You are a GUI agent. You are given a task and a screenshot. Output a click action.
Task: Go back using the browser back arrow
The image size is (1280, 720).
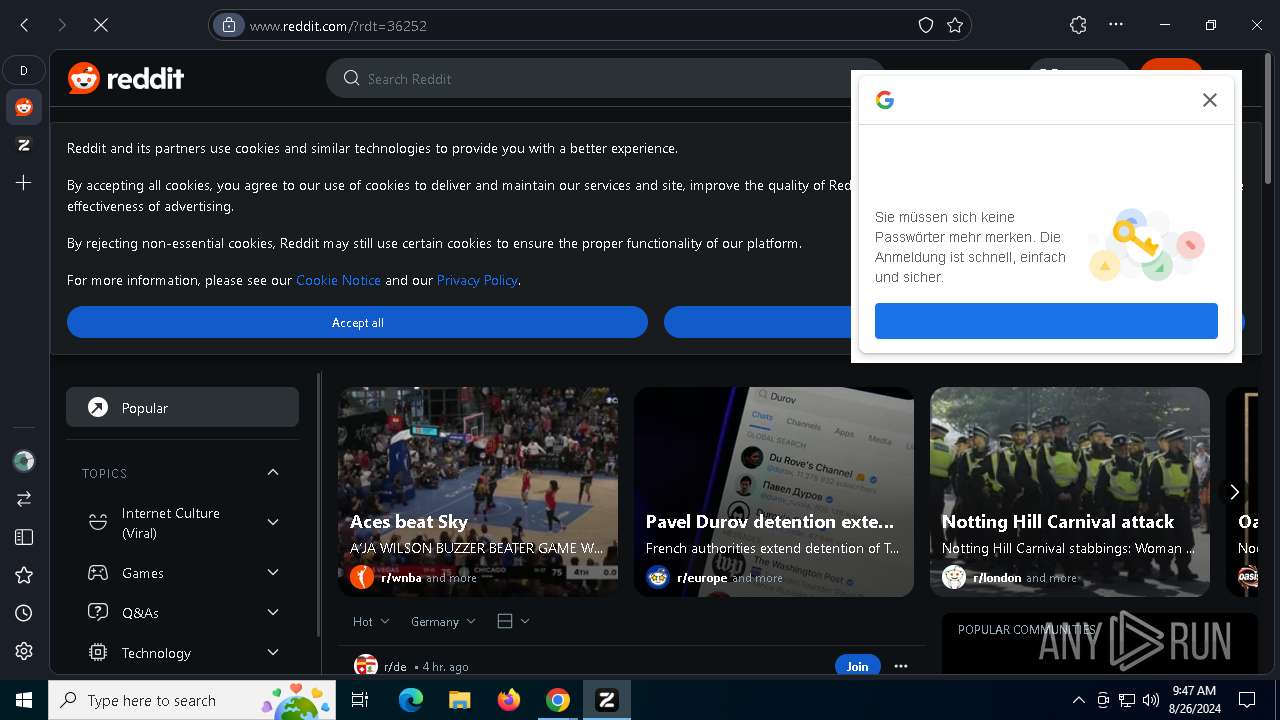24,25
